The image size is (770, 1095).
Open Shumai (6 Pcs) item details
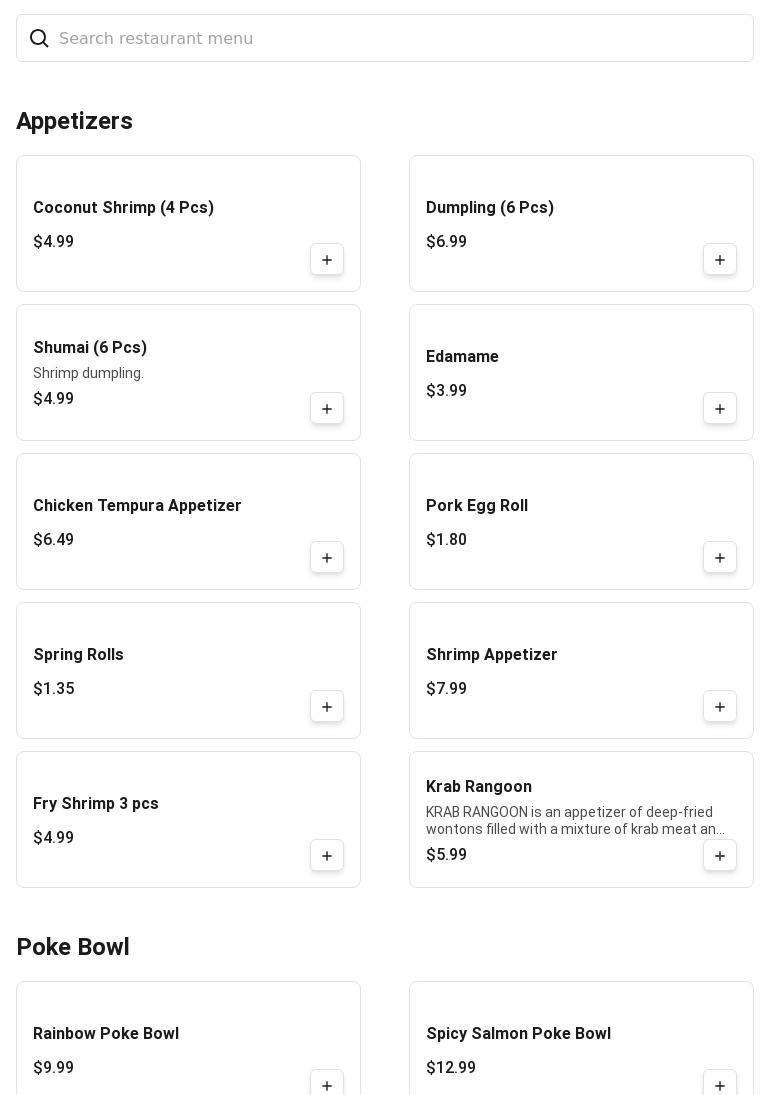pos(90,348)
